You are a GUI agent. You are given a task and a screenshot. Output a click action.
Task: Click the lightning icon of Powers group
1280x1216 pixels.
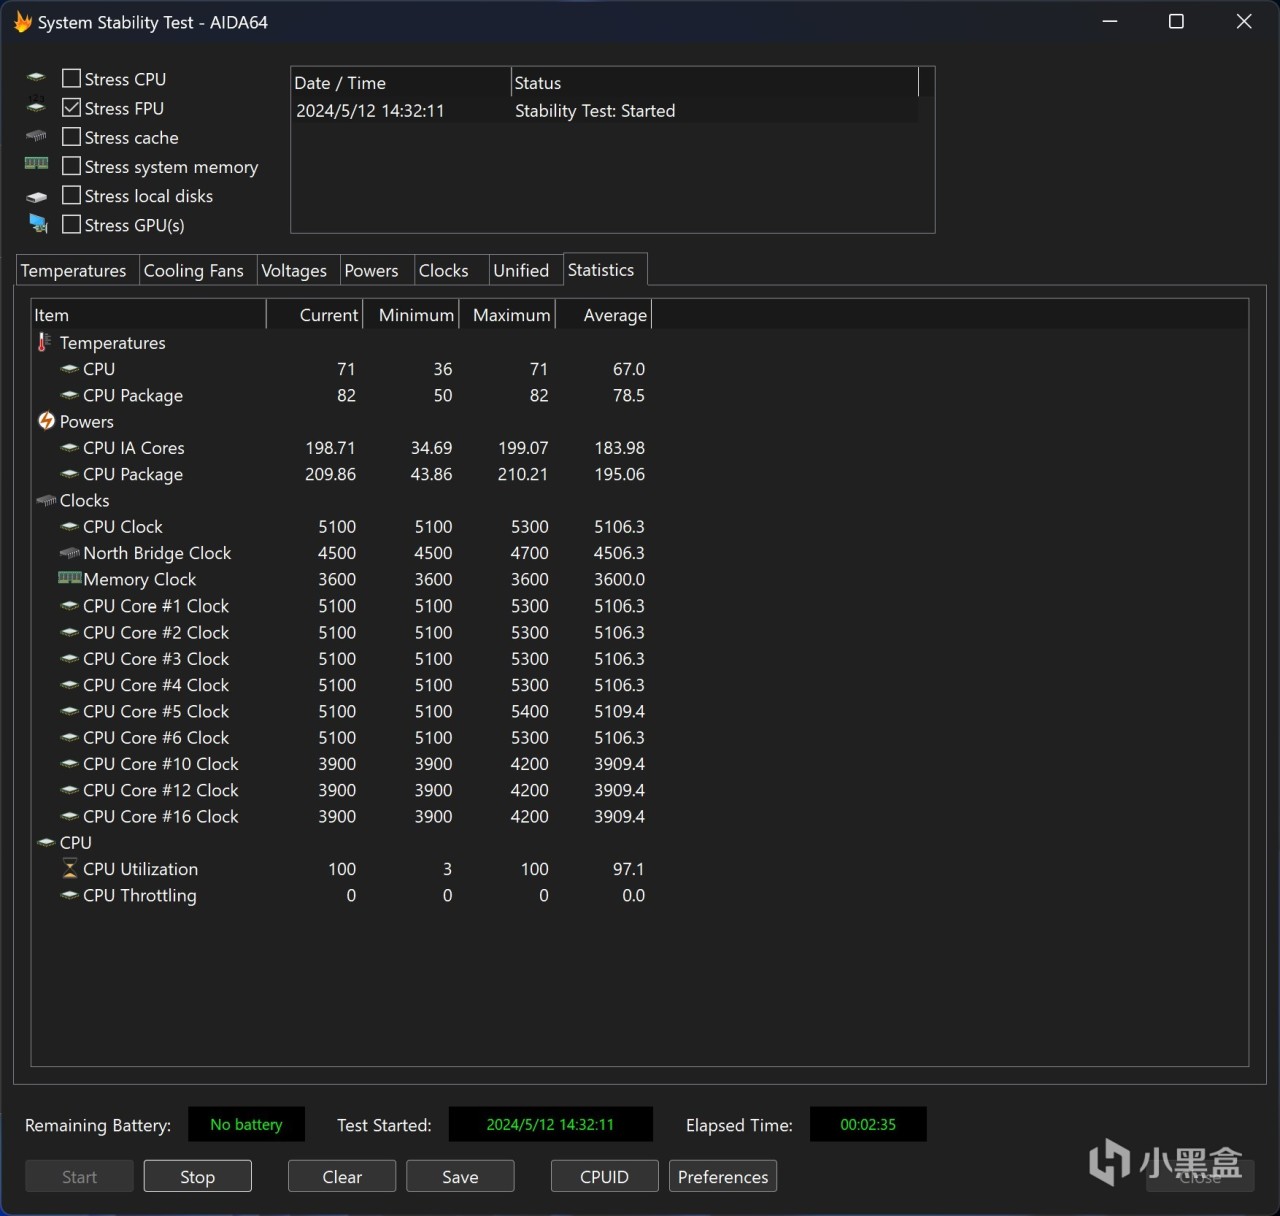coord(46,421)
